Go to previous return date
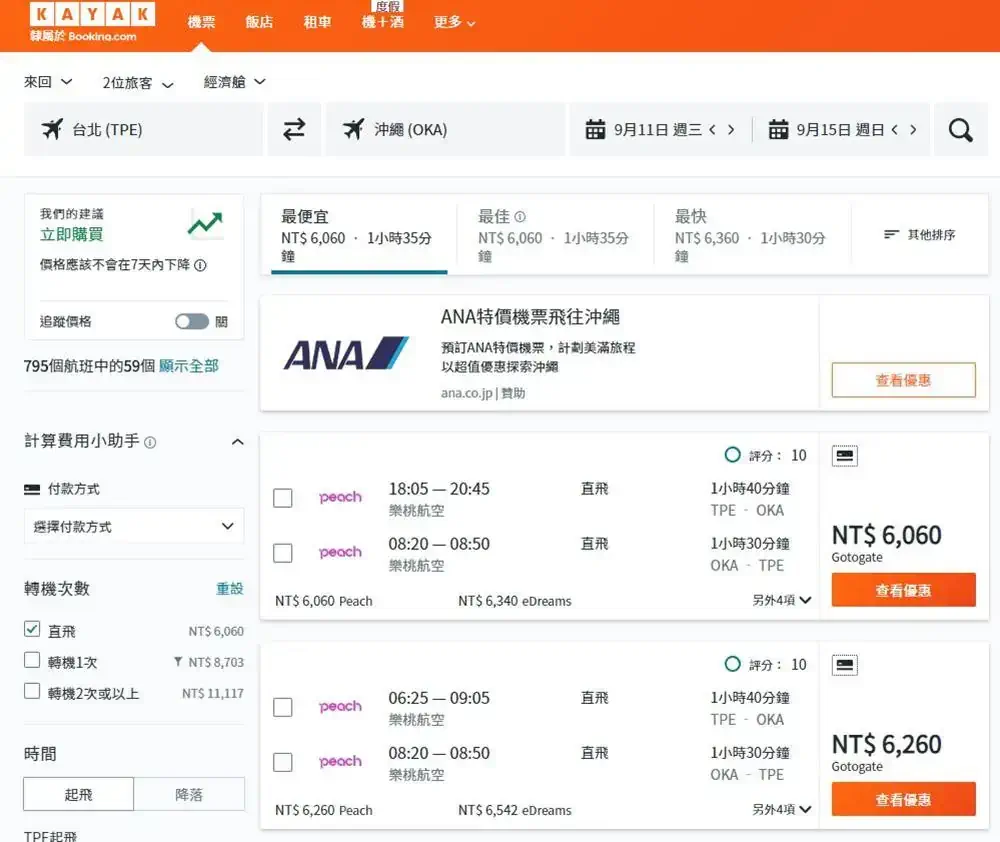Viewport: 1000px width, 842px height. 895,129
